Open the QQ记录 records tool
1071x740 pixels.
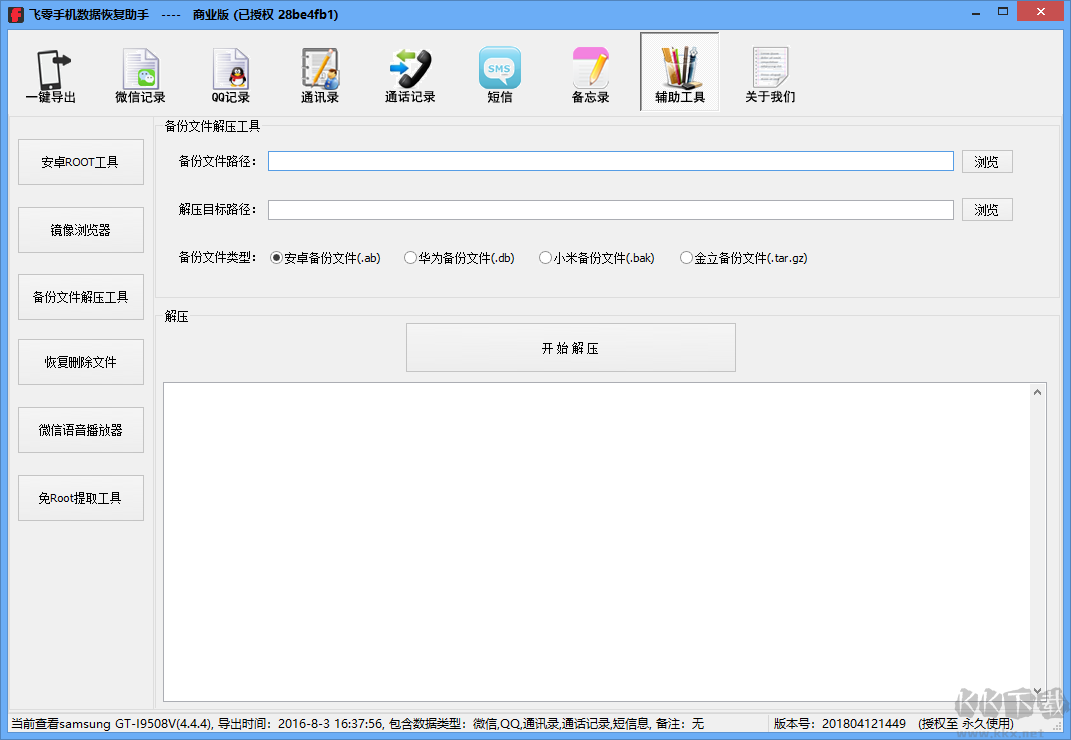pos(230,72)
